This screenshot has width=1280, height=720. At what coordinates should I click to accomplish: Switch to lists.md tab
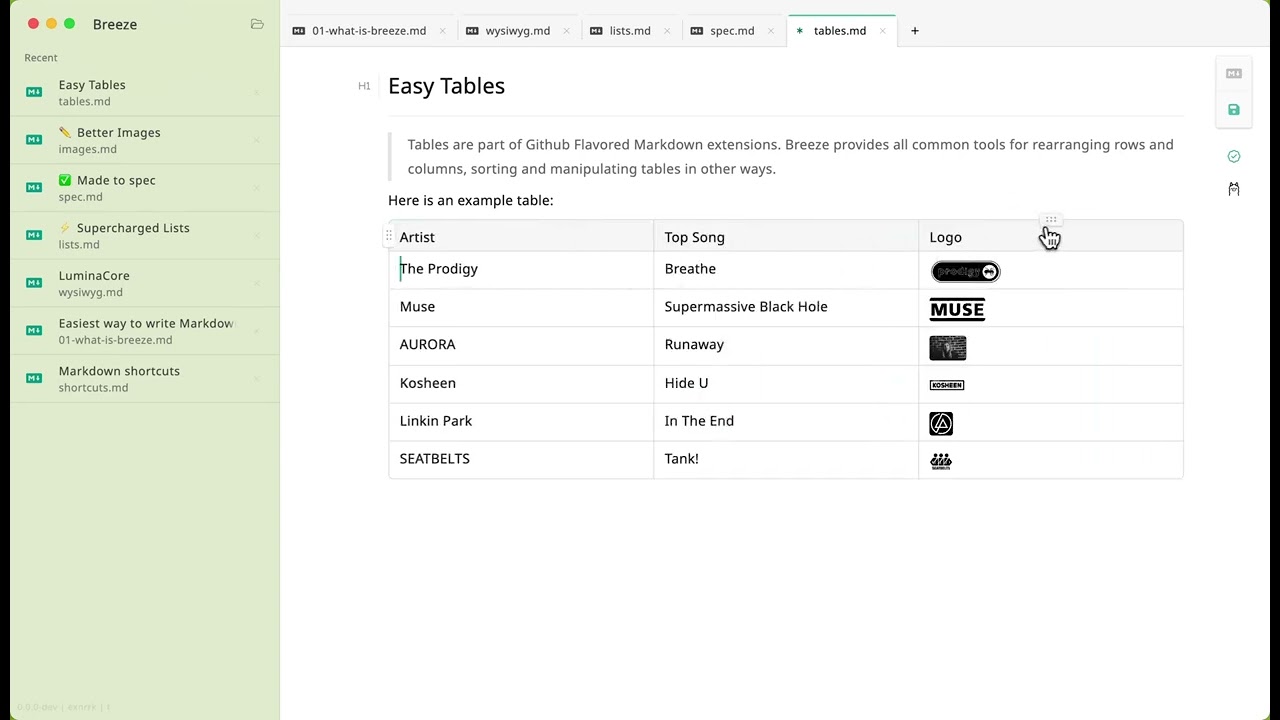[x=630, y=31]
